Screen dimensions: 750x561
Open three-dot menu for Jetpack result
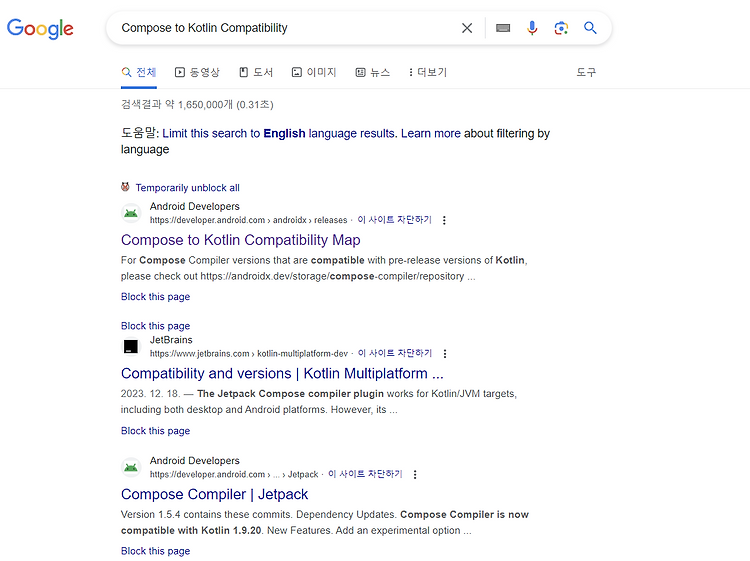pyautogui.click(x=415, y=474)
